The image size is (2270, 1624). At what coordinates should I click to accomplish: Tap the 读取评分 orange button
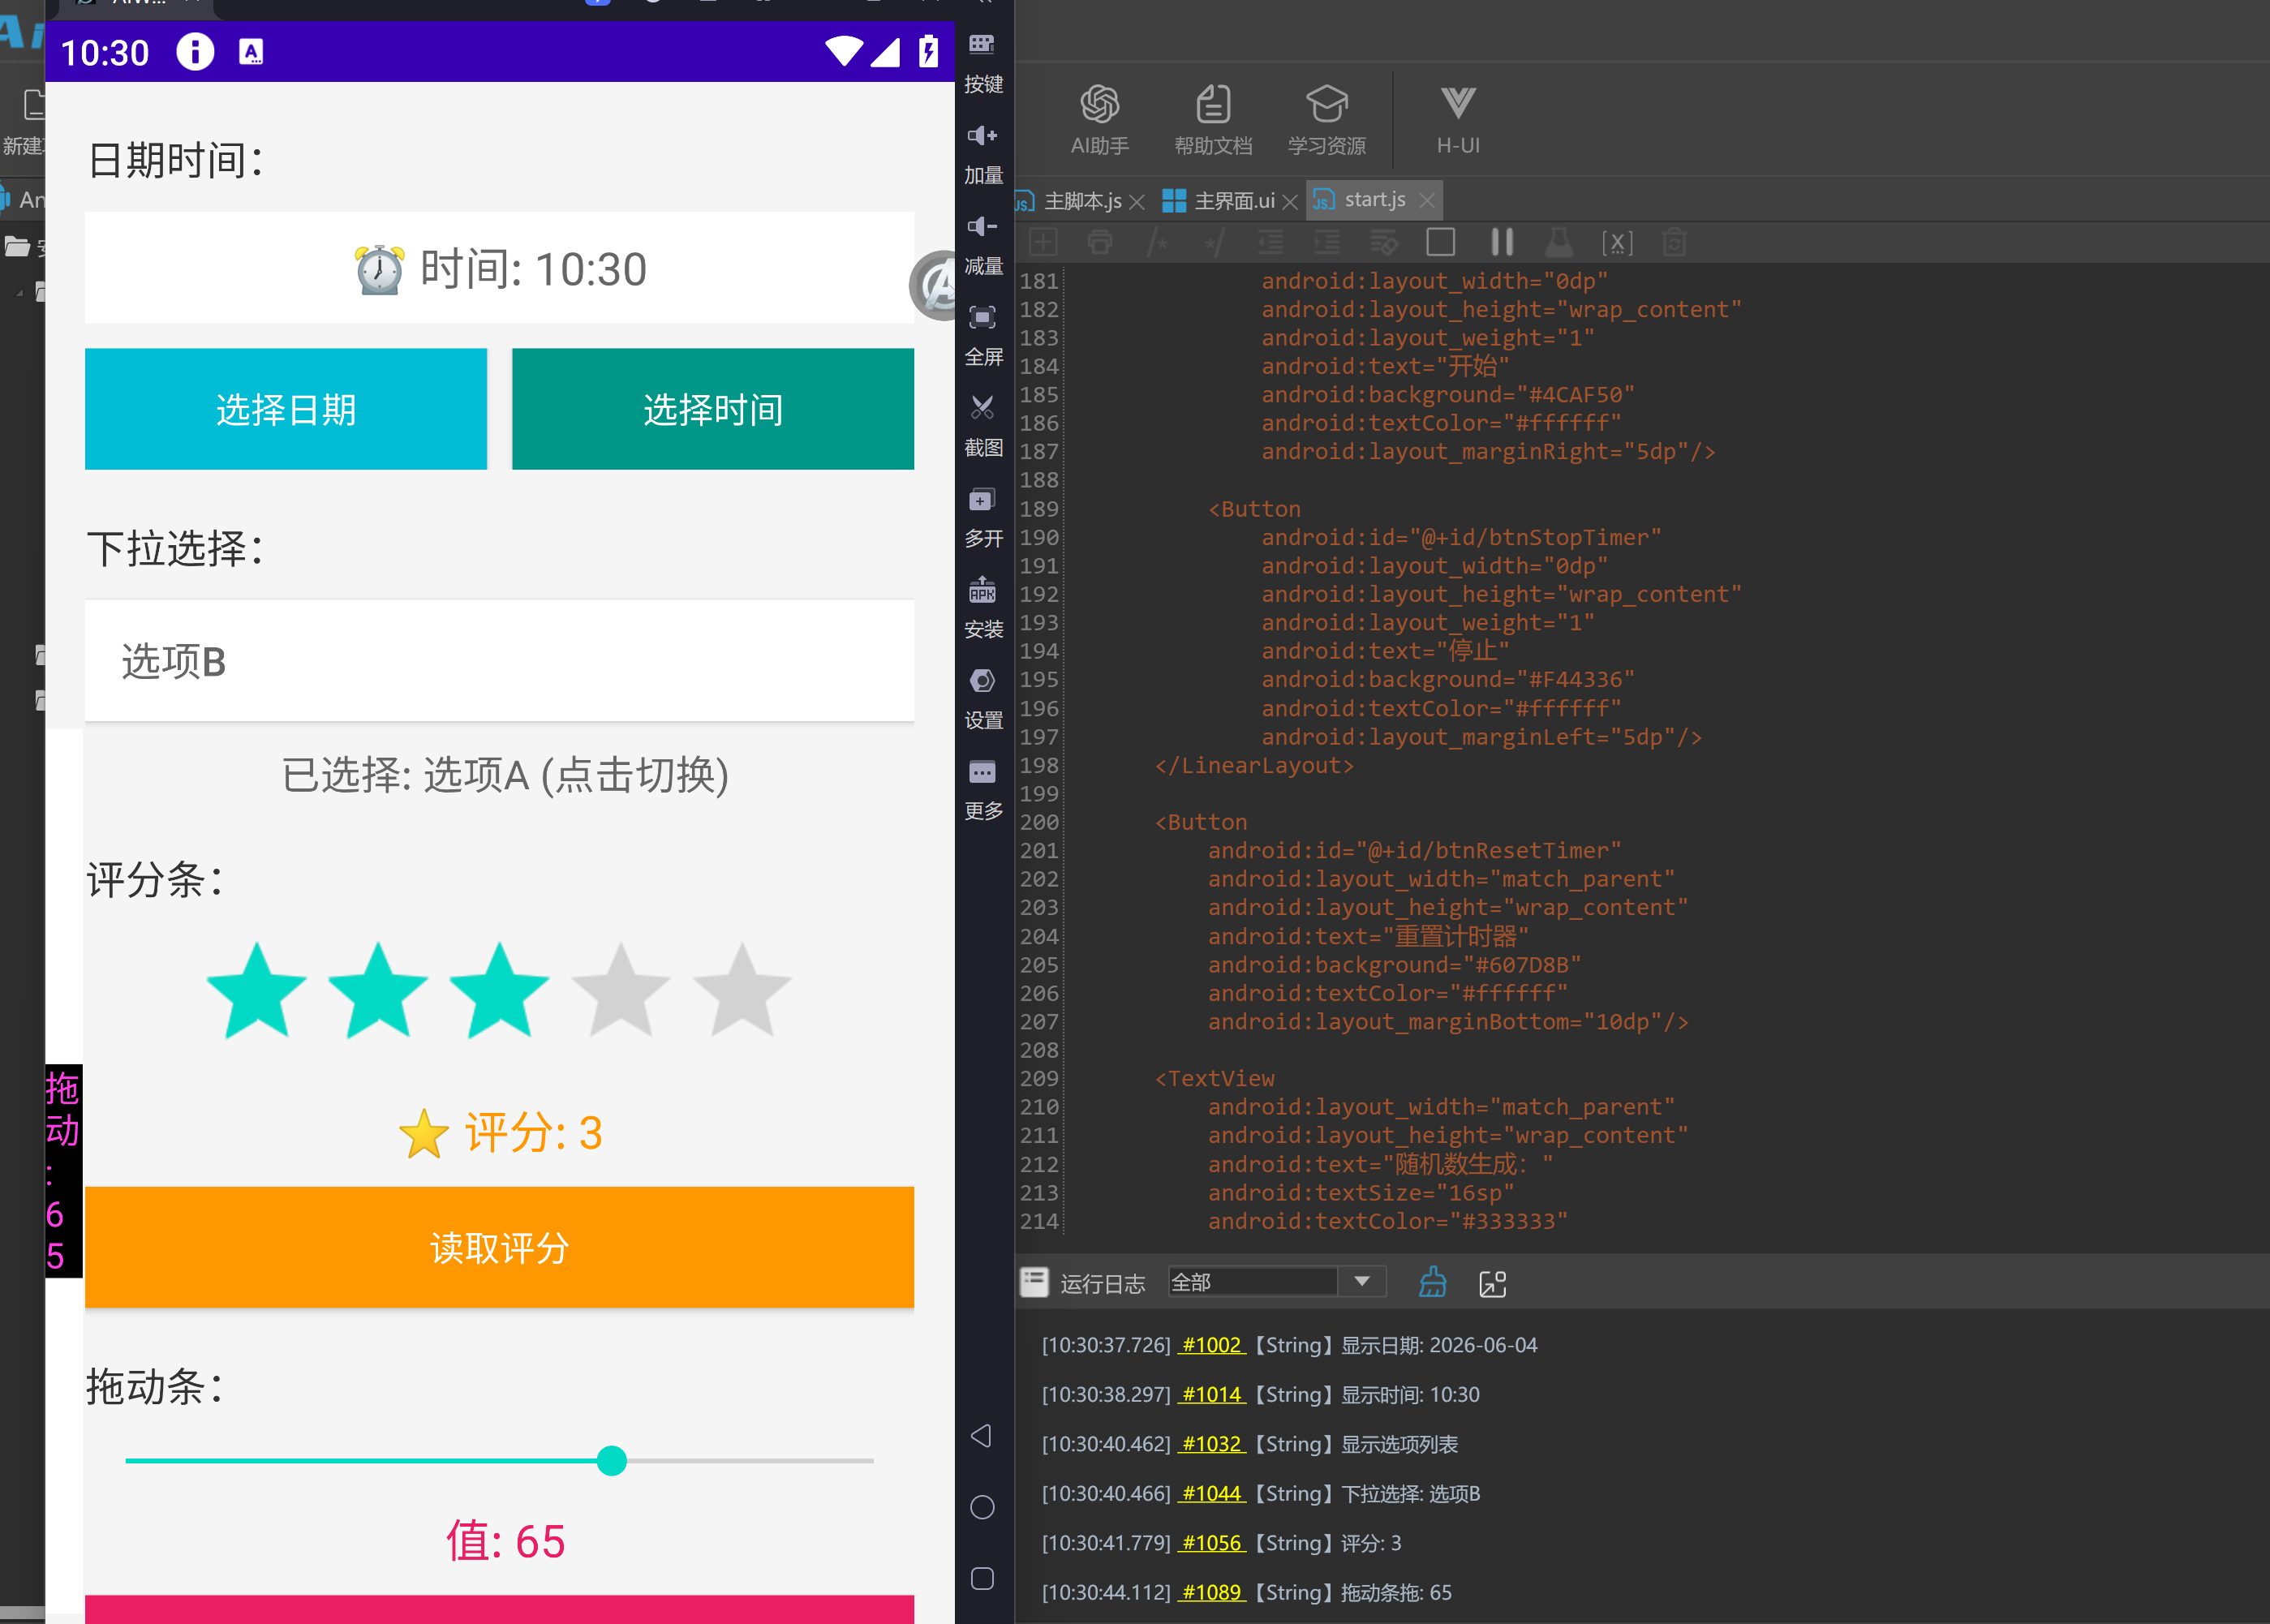499,1247
